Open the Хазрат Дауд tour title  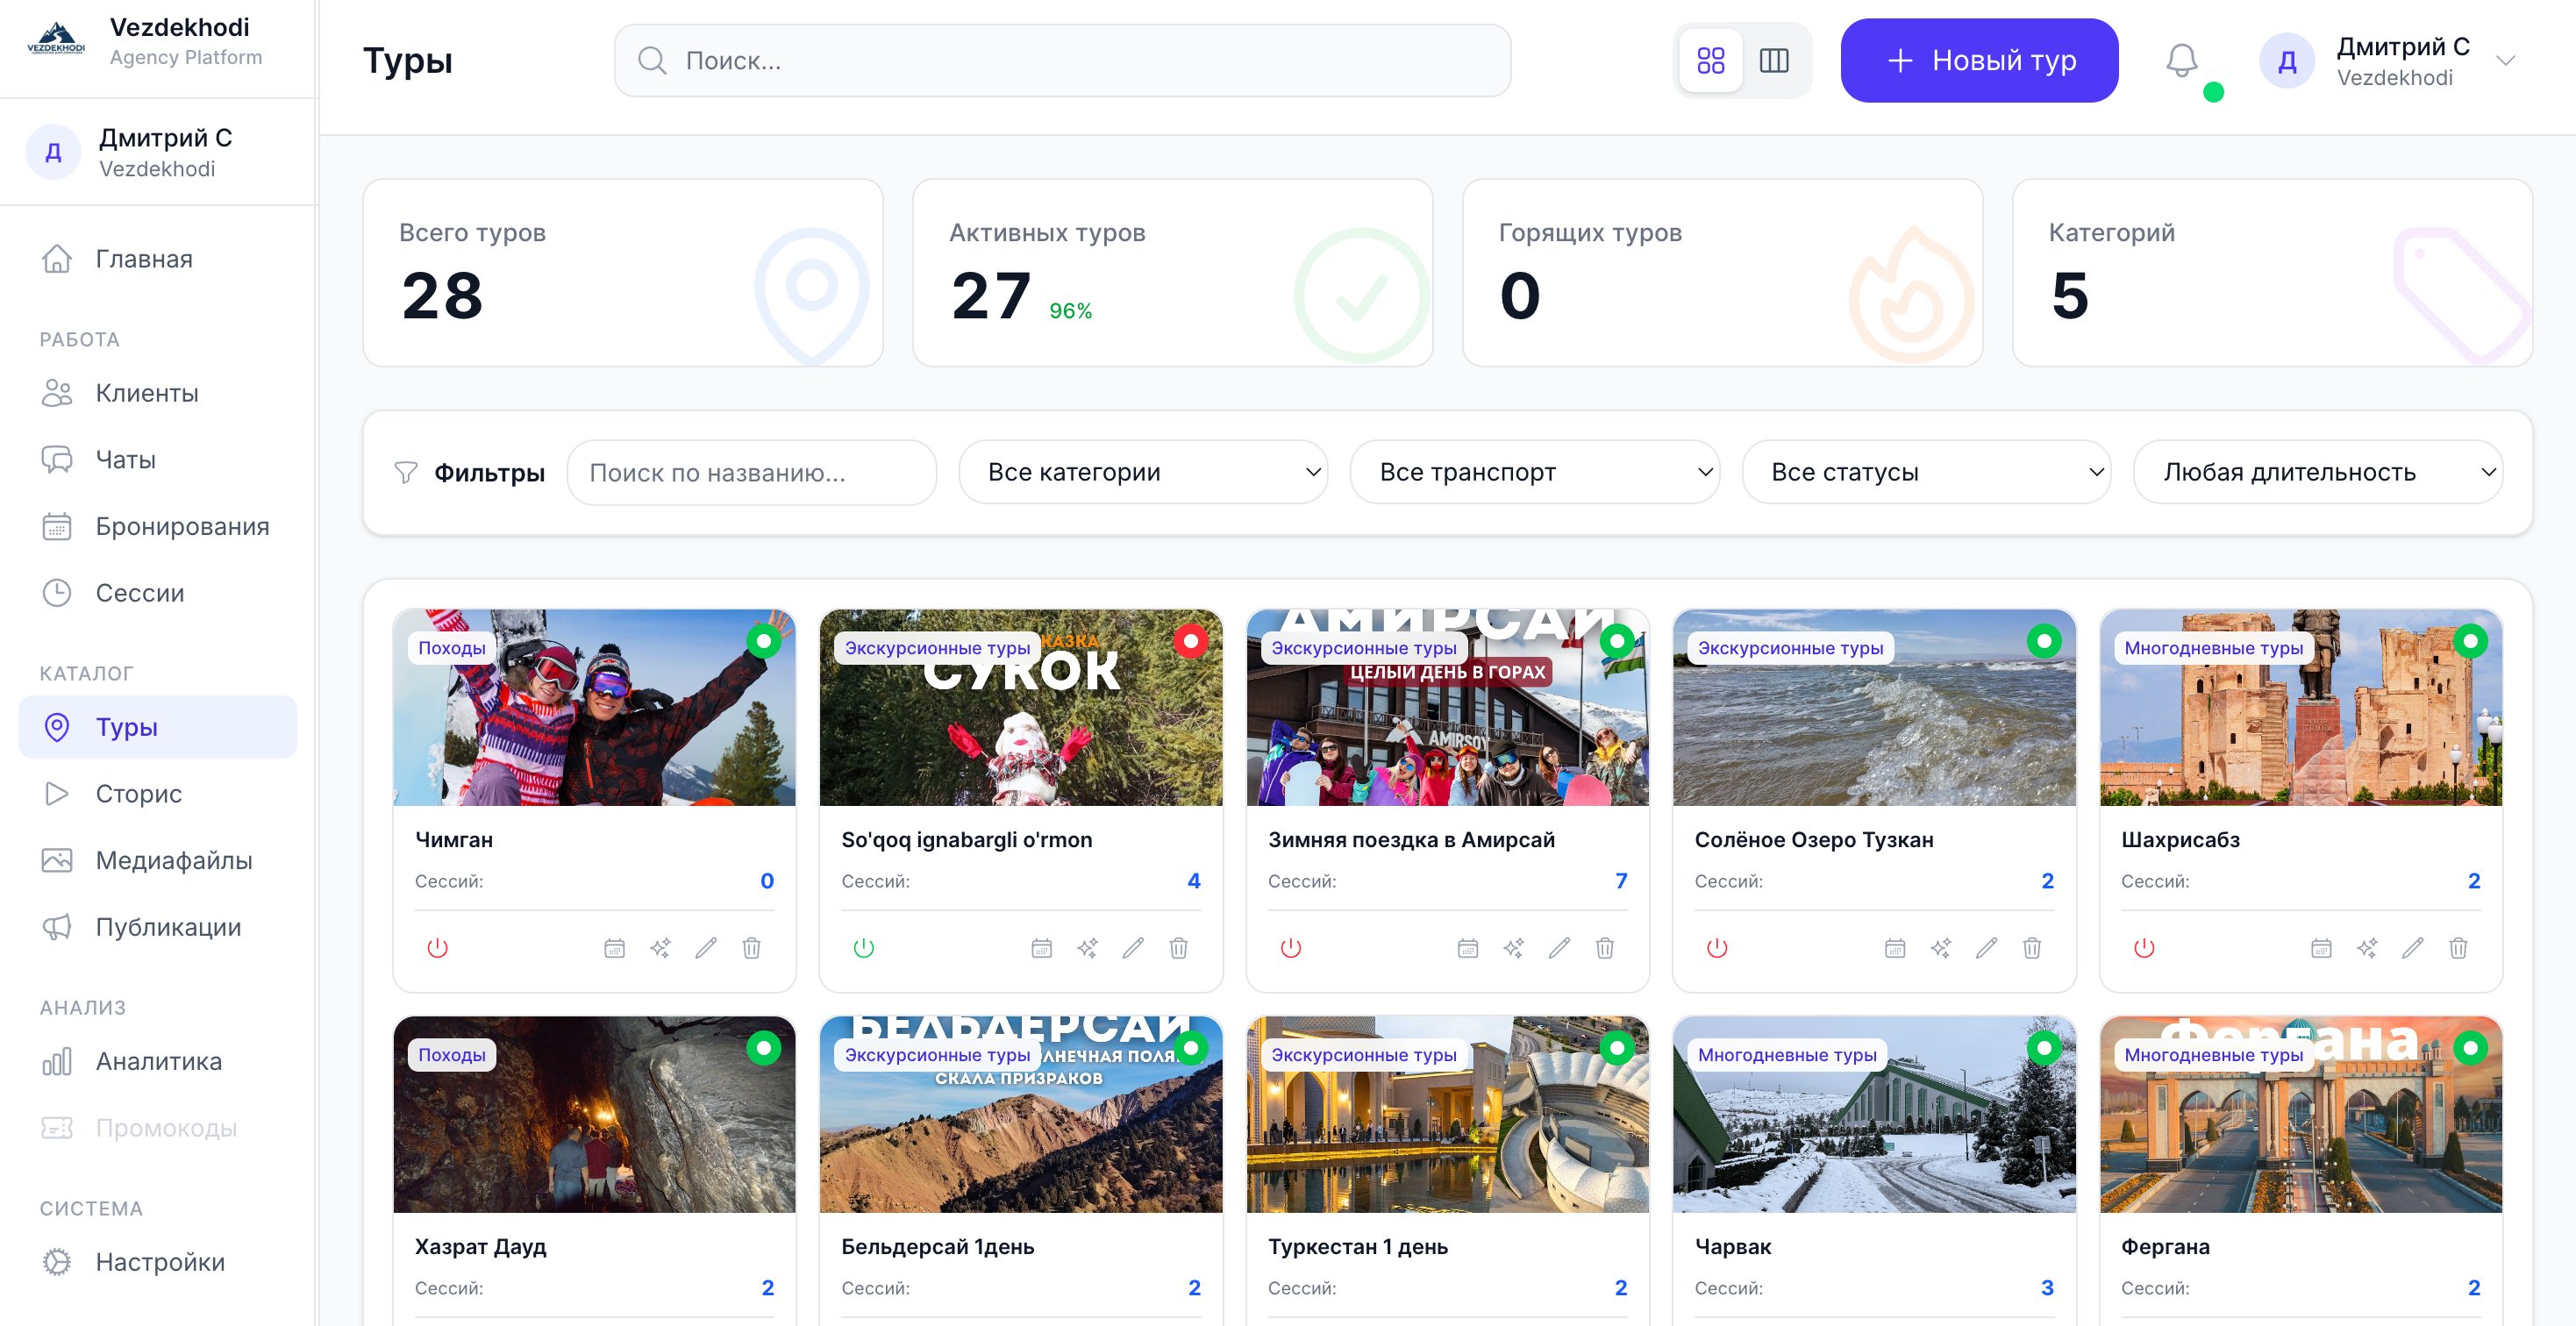pos(480,1247)
